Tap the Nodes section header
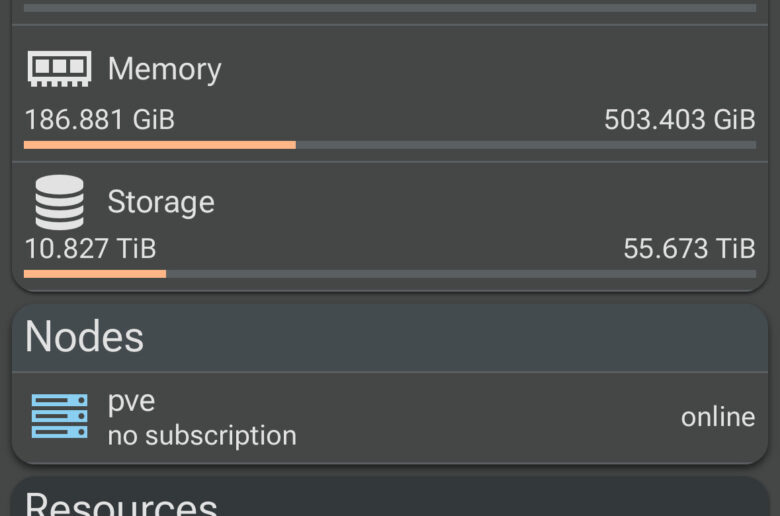Image resolution: width=780 pixels, height=516 pixels. (x=84, y=337)
